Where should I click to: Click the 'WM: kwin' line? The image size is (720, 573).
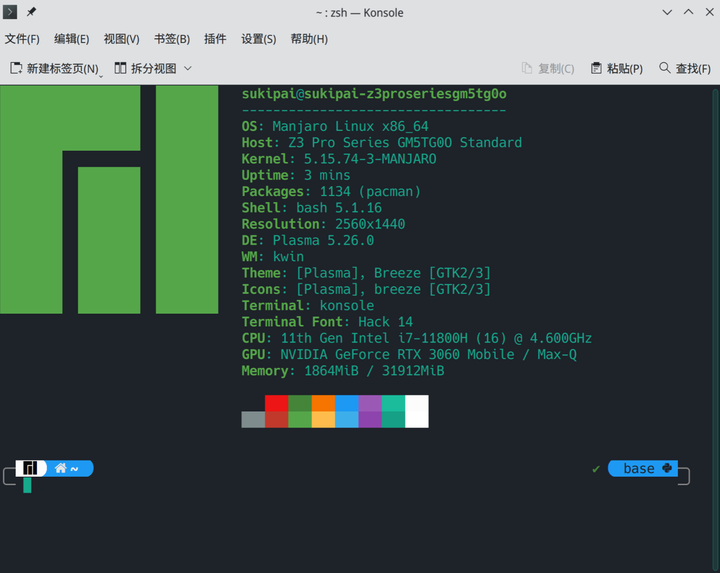(x=273, y=257)
